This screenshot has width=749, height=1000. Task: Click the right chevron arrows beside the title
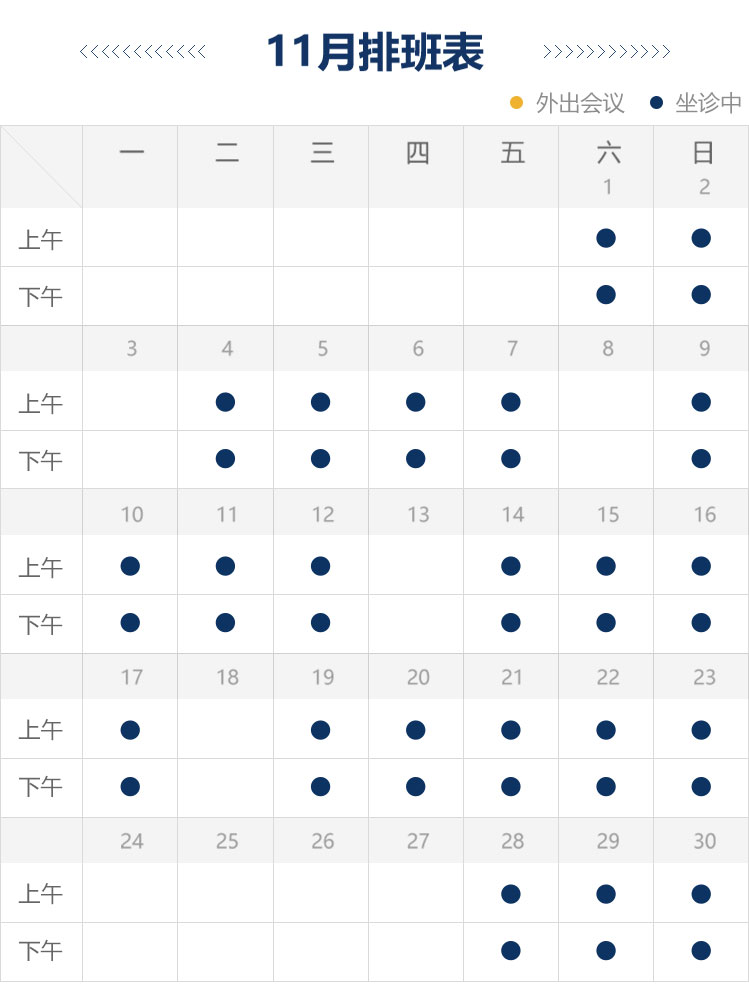tap(606, 52)
